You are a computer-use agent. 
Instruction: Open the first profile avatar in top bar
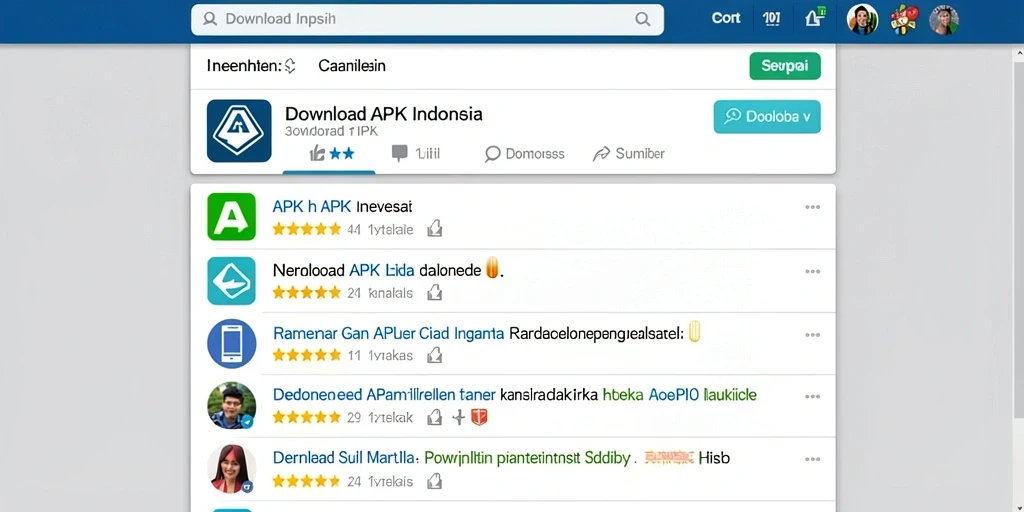(x=862, y=20)
